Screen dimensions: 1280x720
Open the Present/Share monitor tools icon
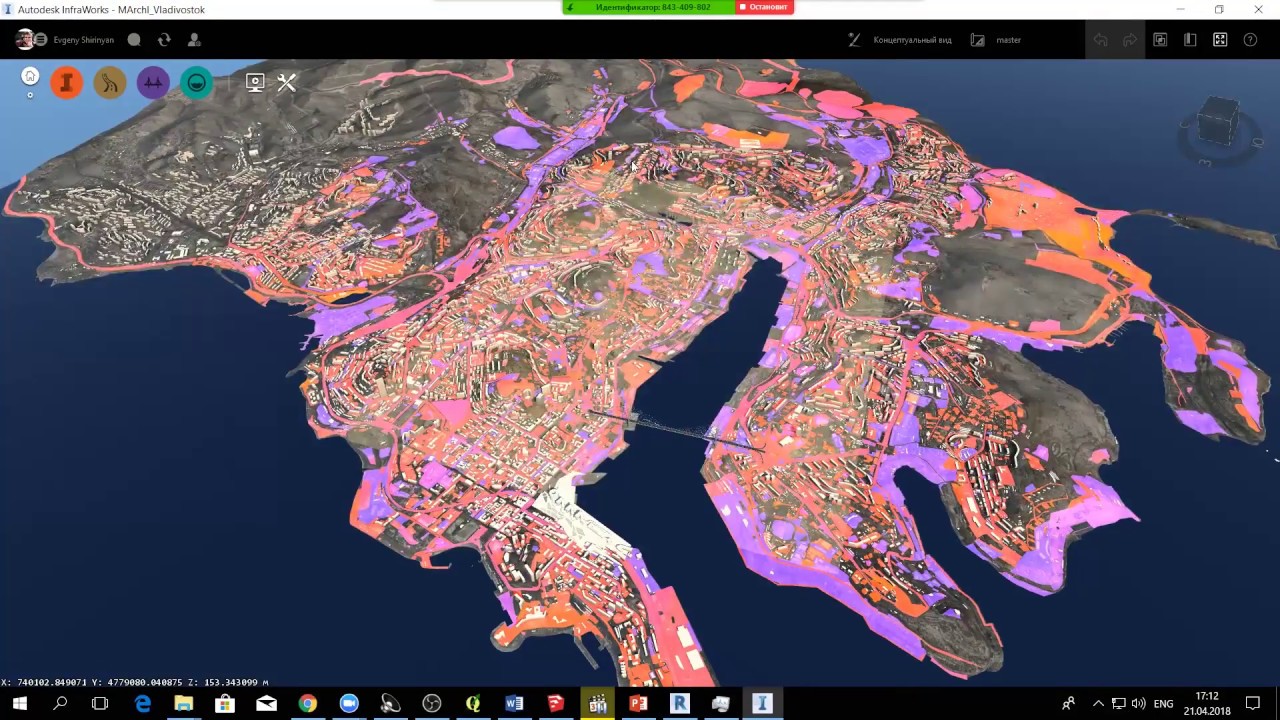pyautogui.click(x=255, y=82)
